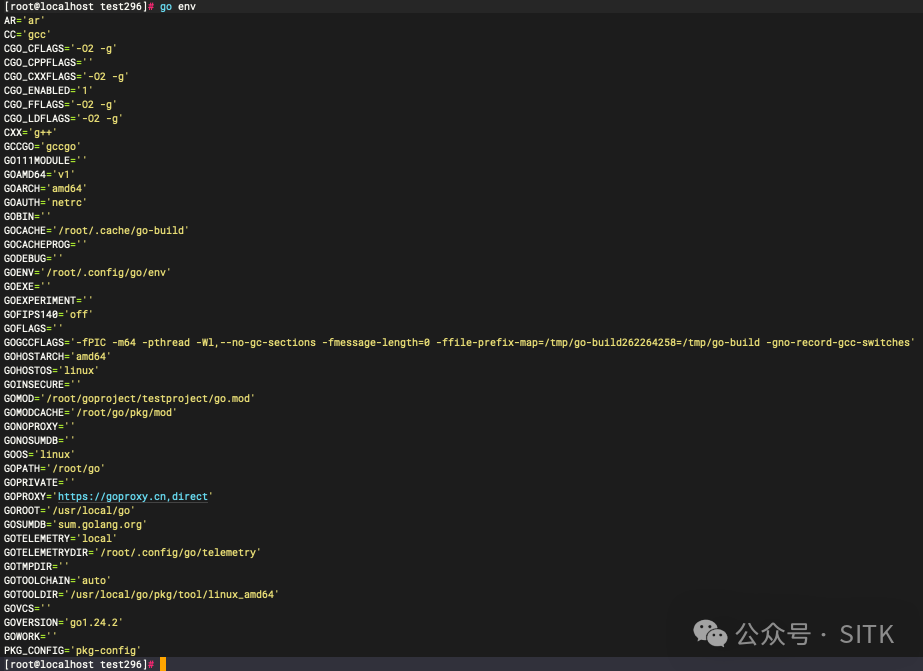This screenshot has height=671, width=923.
Task: Click the PKG_CONFIG 'pkg-config' value
Action: click(106, 650)
